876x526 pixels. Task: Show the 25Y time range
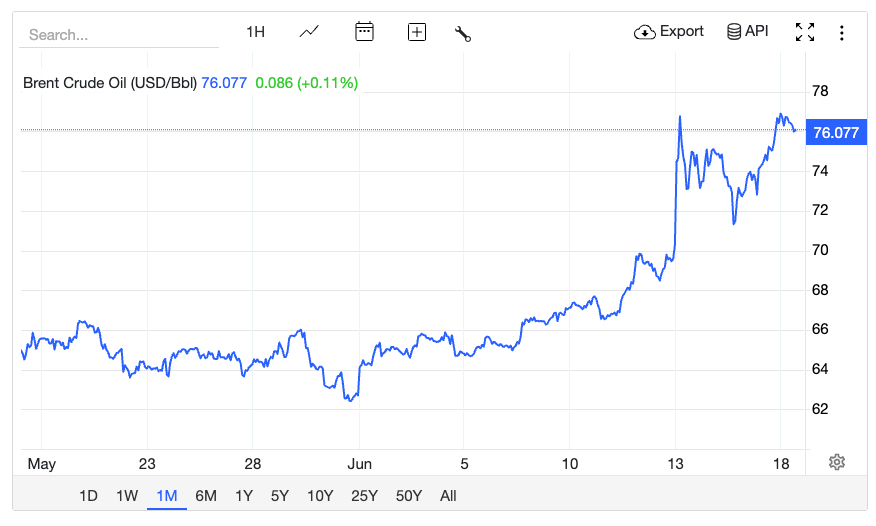(365, 495)
